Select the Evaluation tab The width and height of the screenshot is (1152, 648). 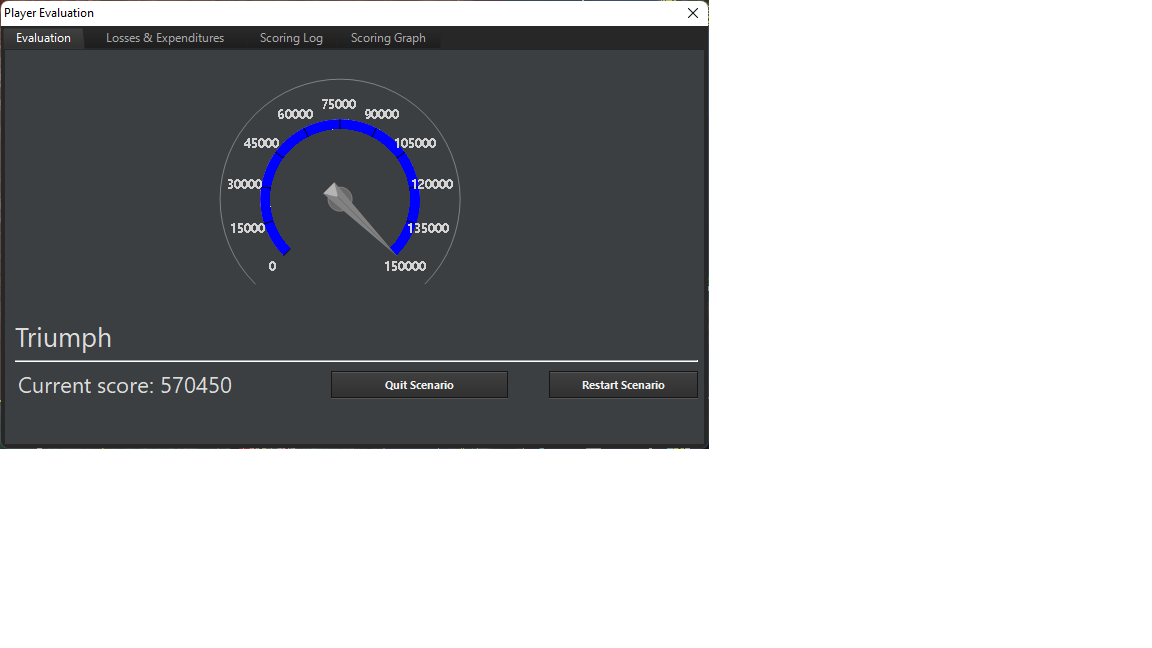[x=43, y=38]
